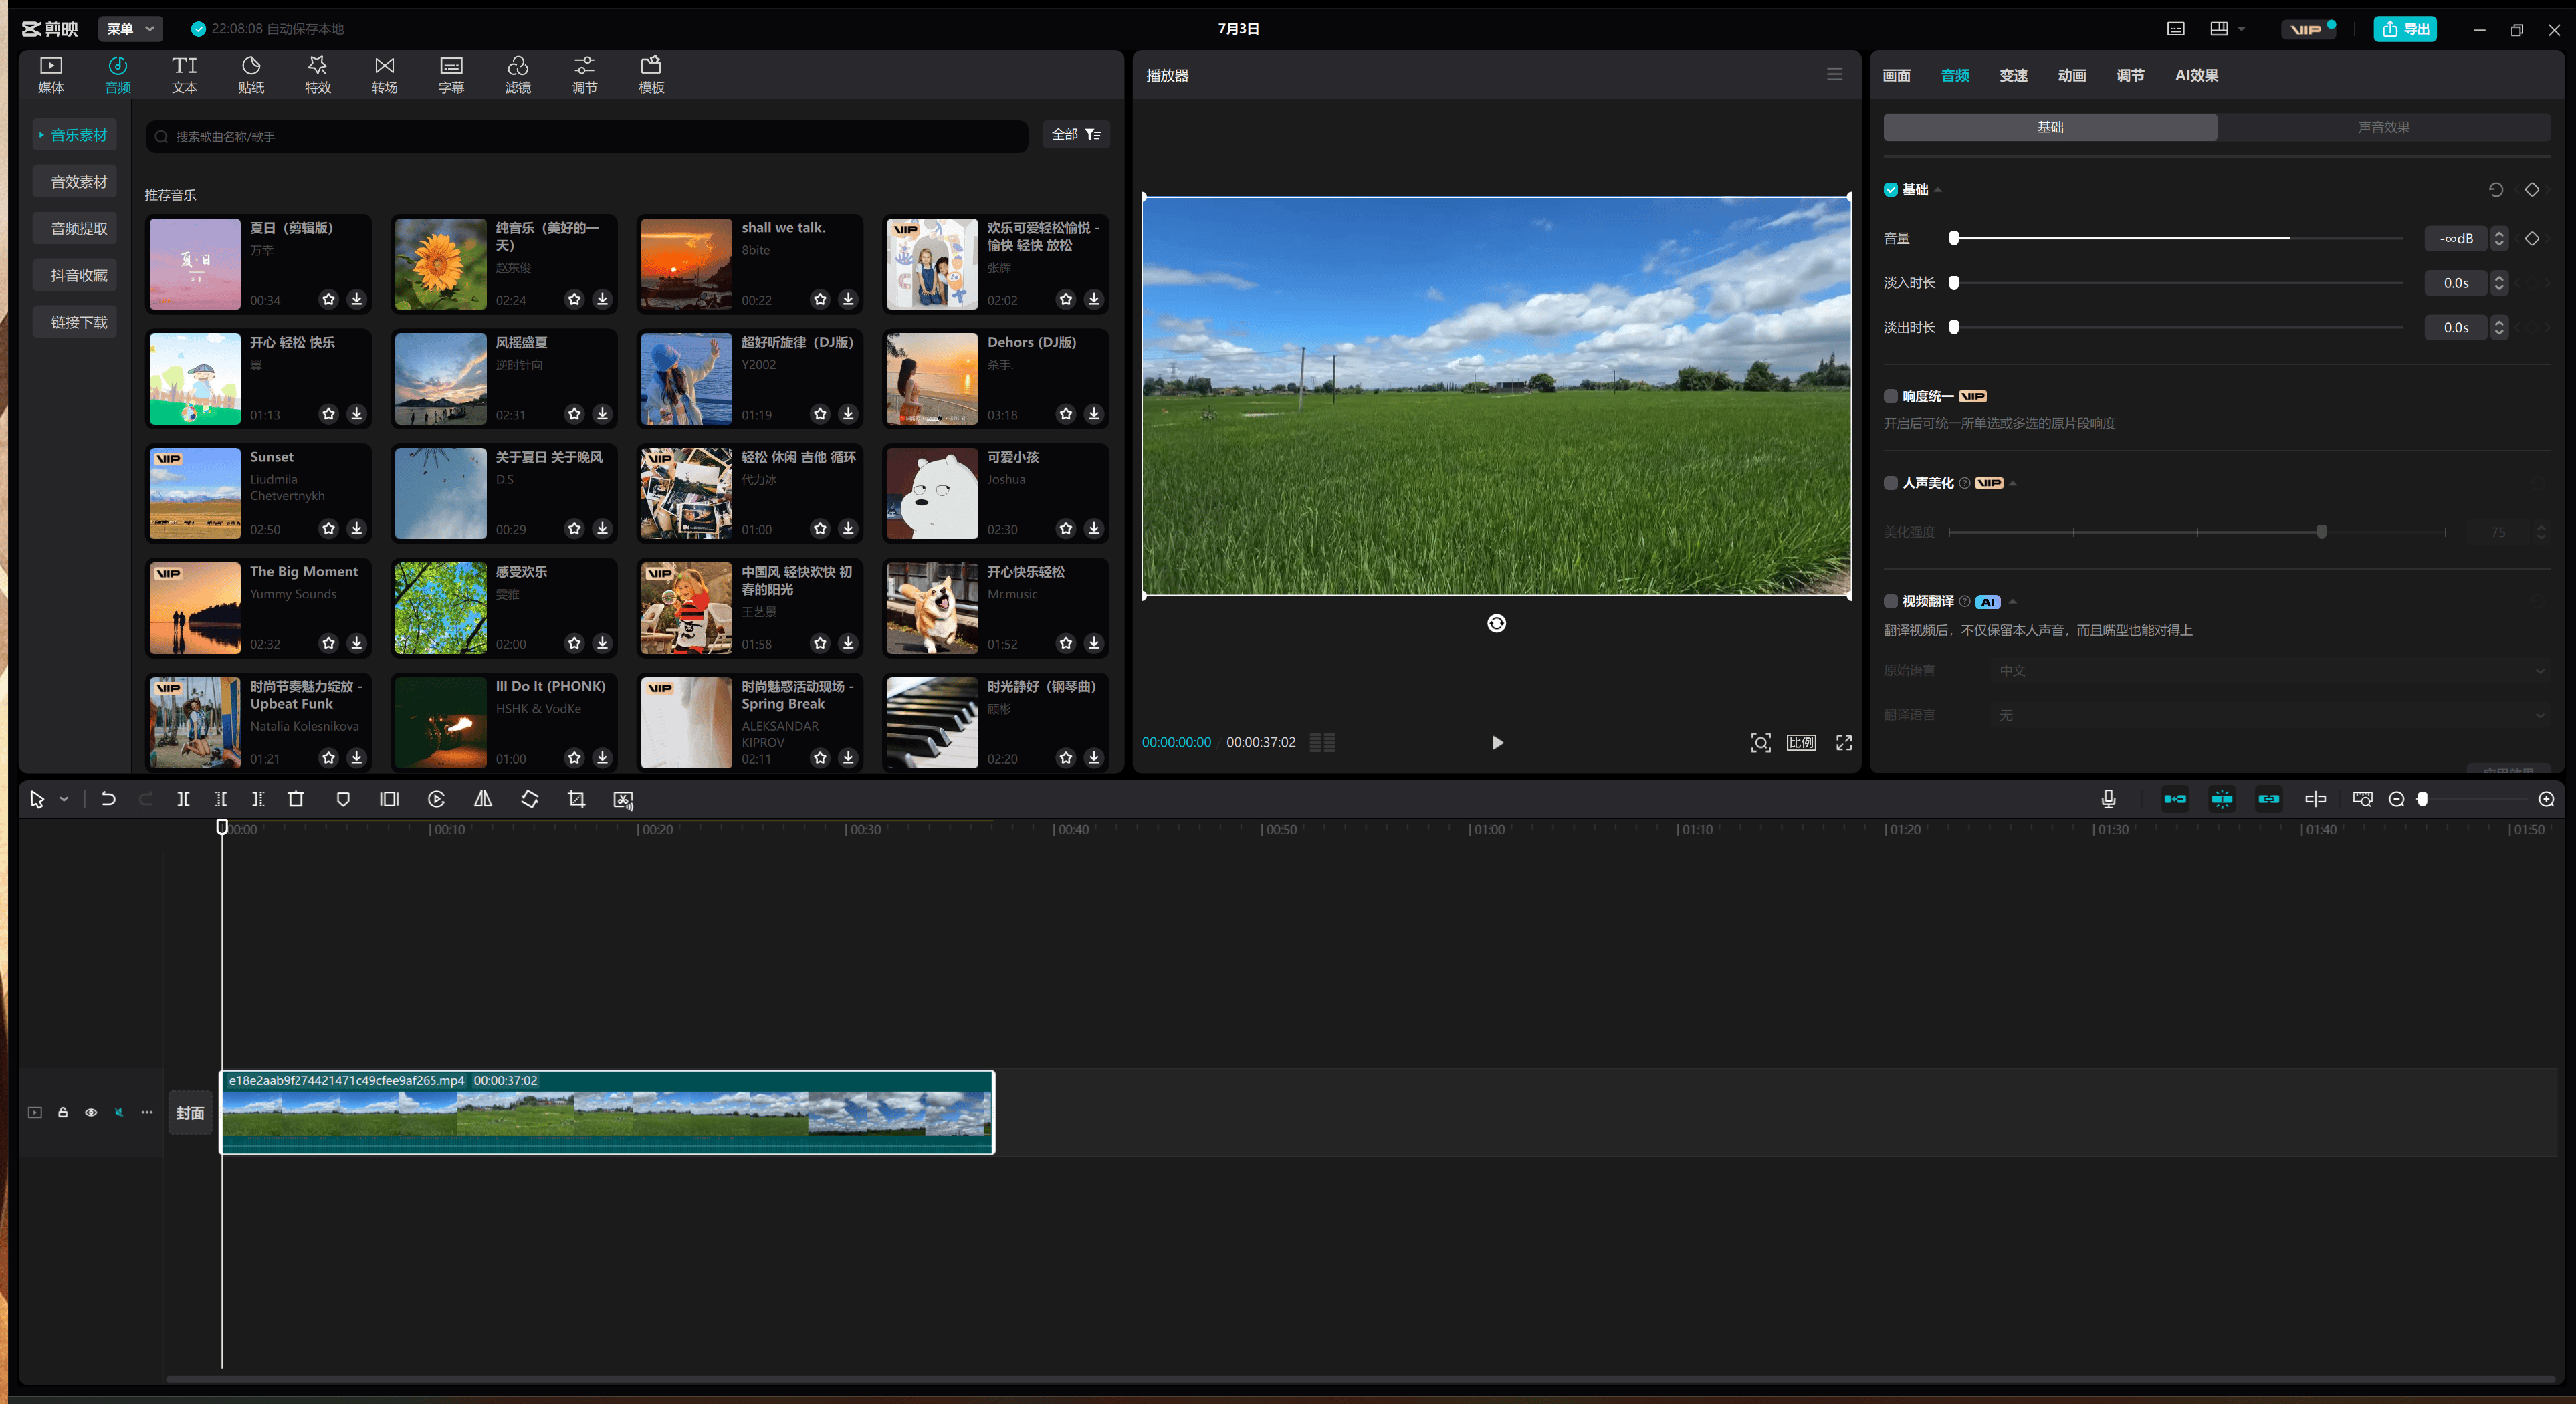Favorite the song shall we talk.

click(x=820, y=299)
